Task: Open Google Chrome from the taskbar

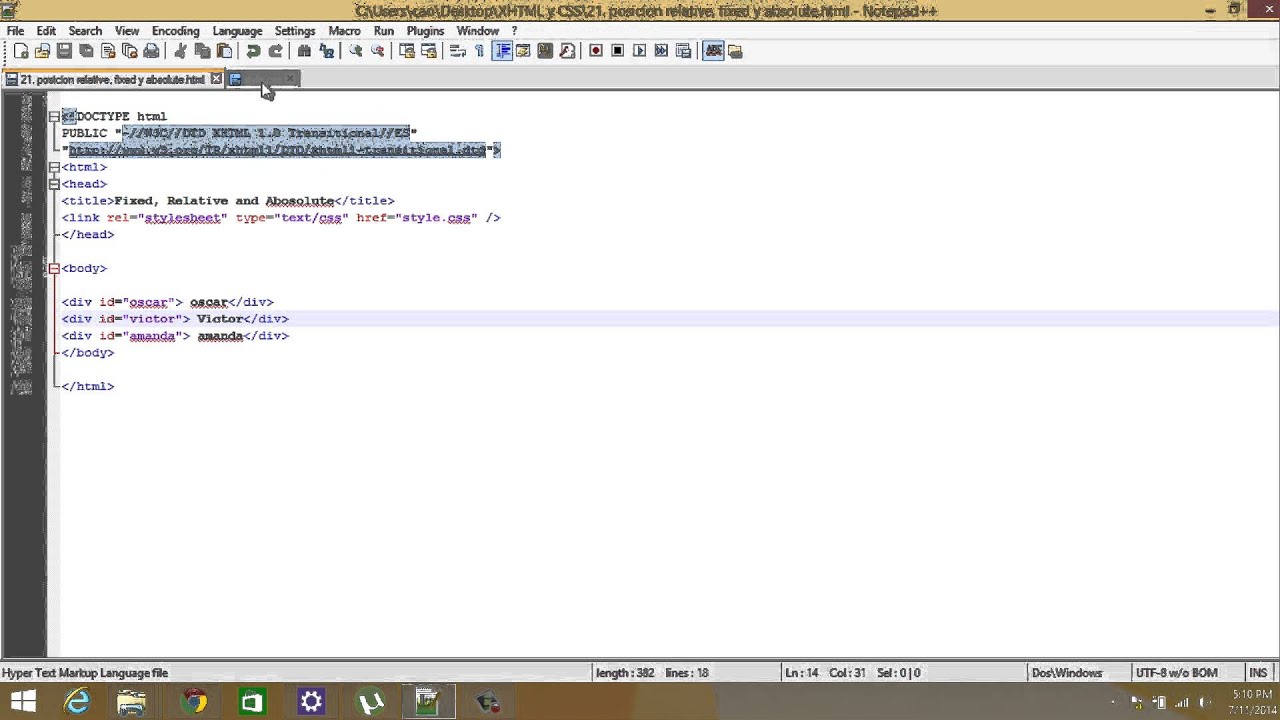Action: pyautogui.click(x=194, y=703)
